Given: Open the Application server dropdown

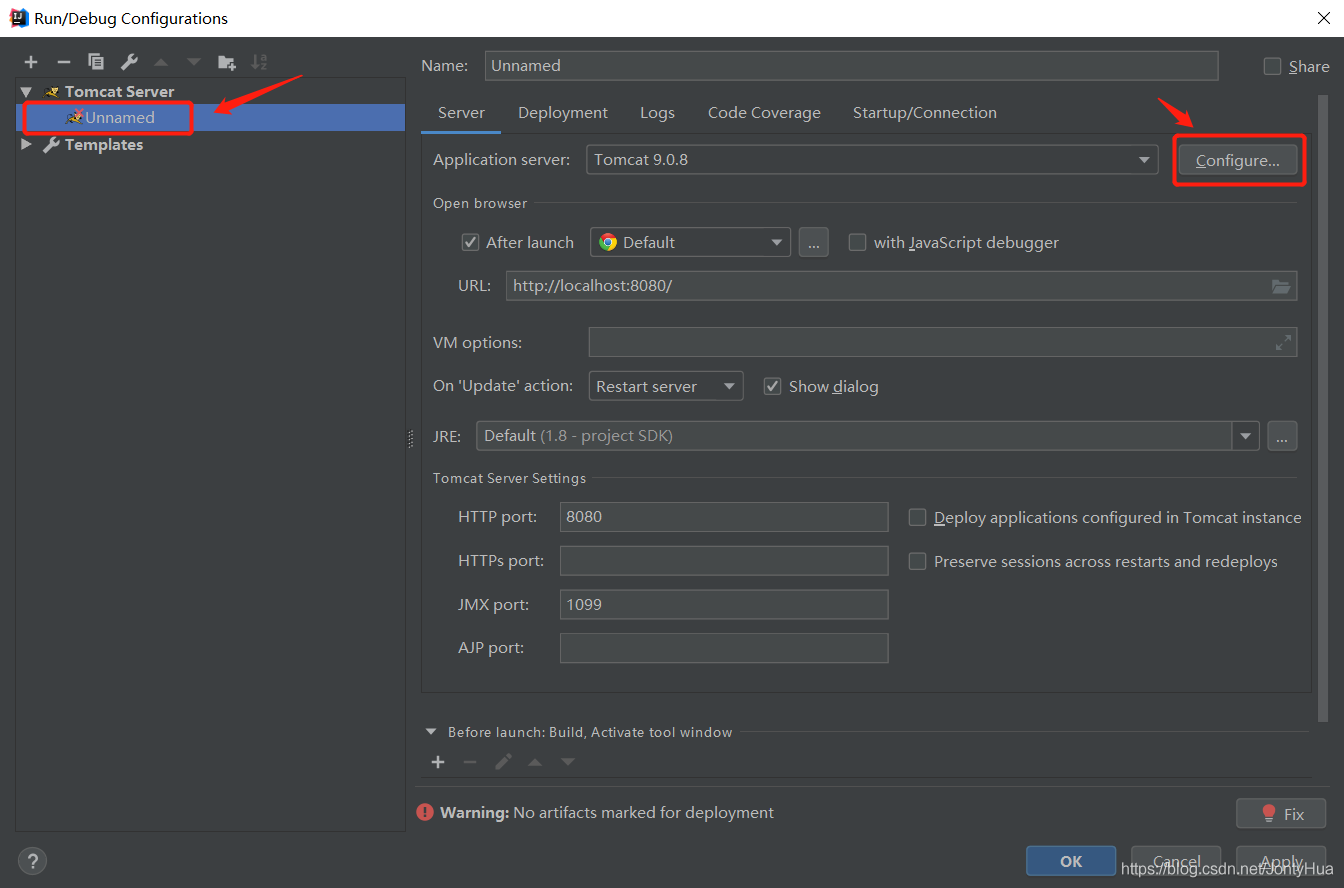Looking at the screenshot, I should 1143,159.
